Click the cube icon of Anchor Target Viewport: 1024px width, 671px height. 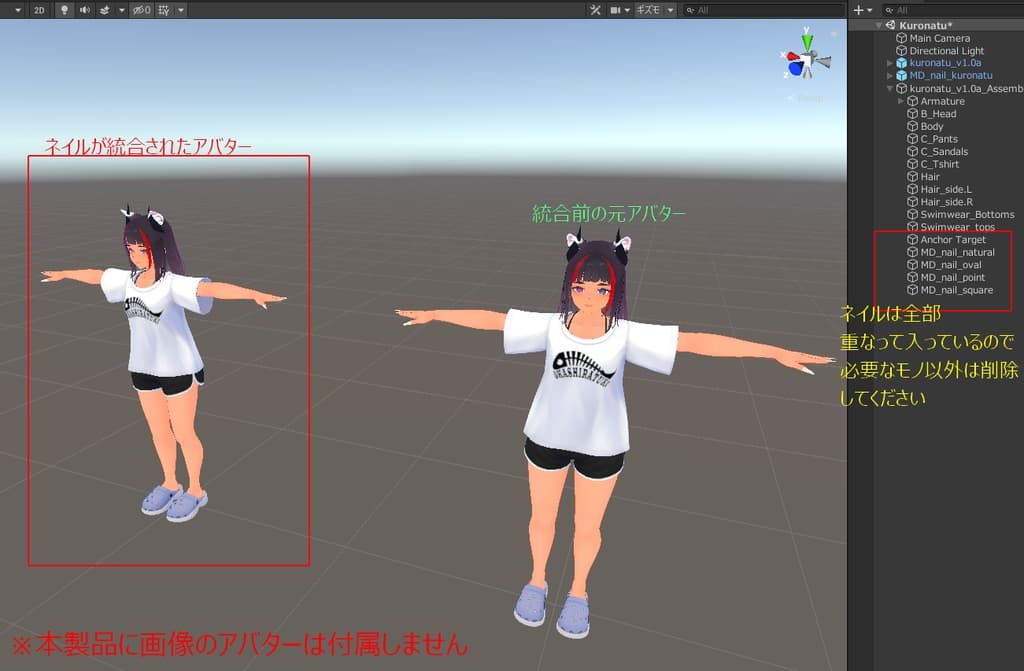tap(912, 240)
